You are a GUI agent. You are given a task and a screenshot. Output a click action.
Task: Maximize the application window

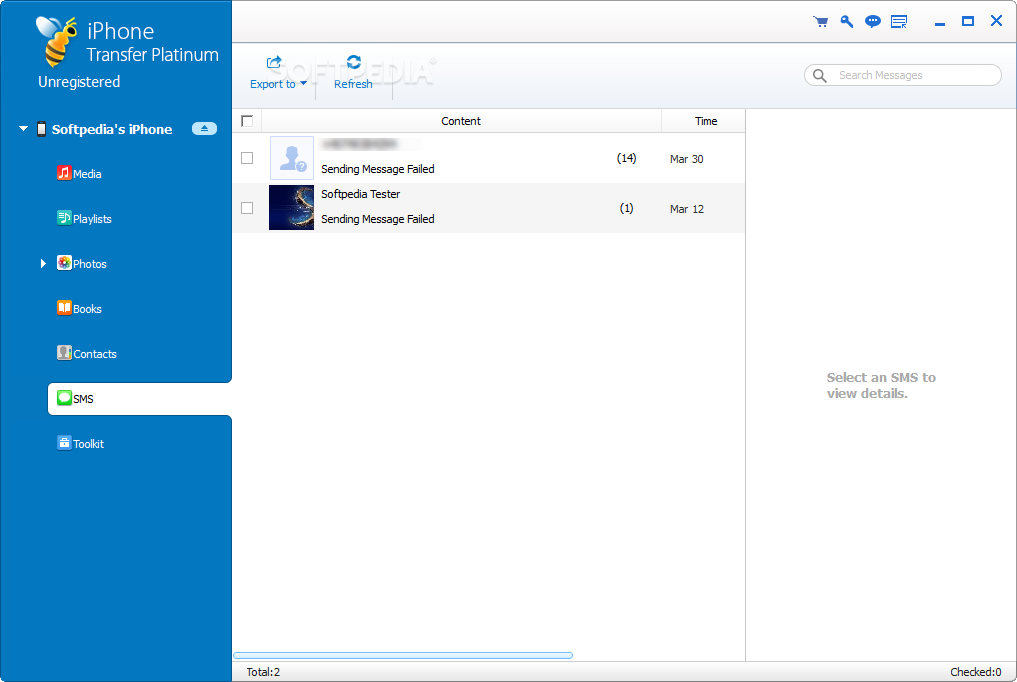968,21
